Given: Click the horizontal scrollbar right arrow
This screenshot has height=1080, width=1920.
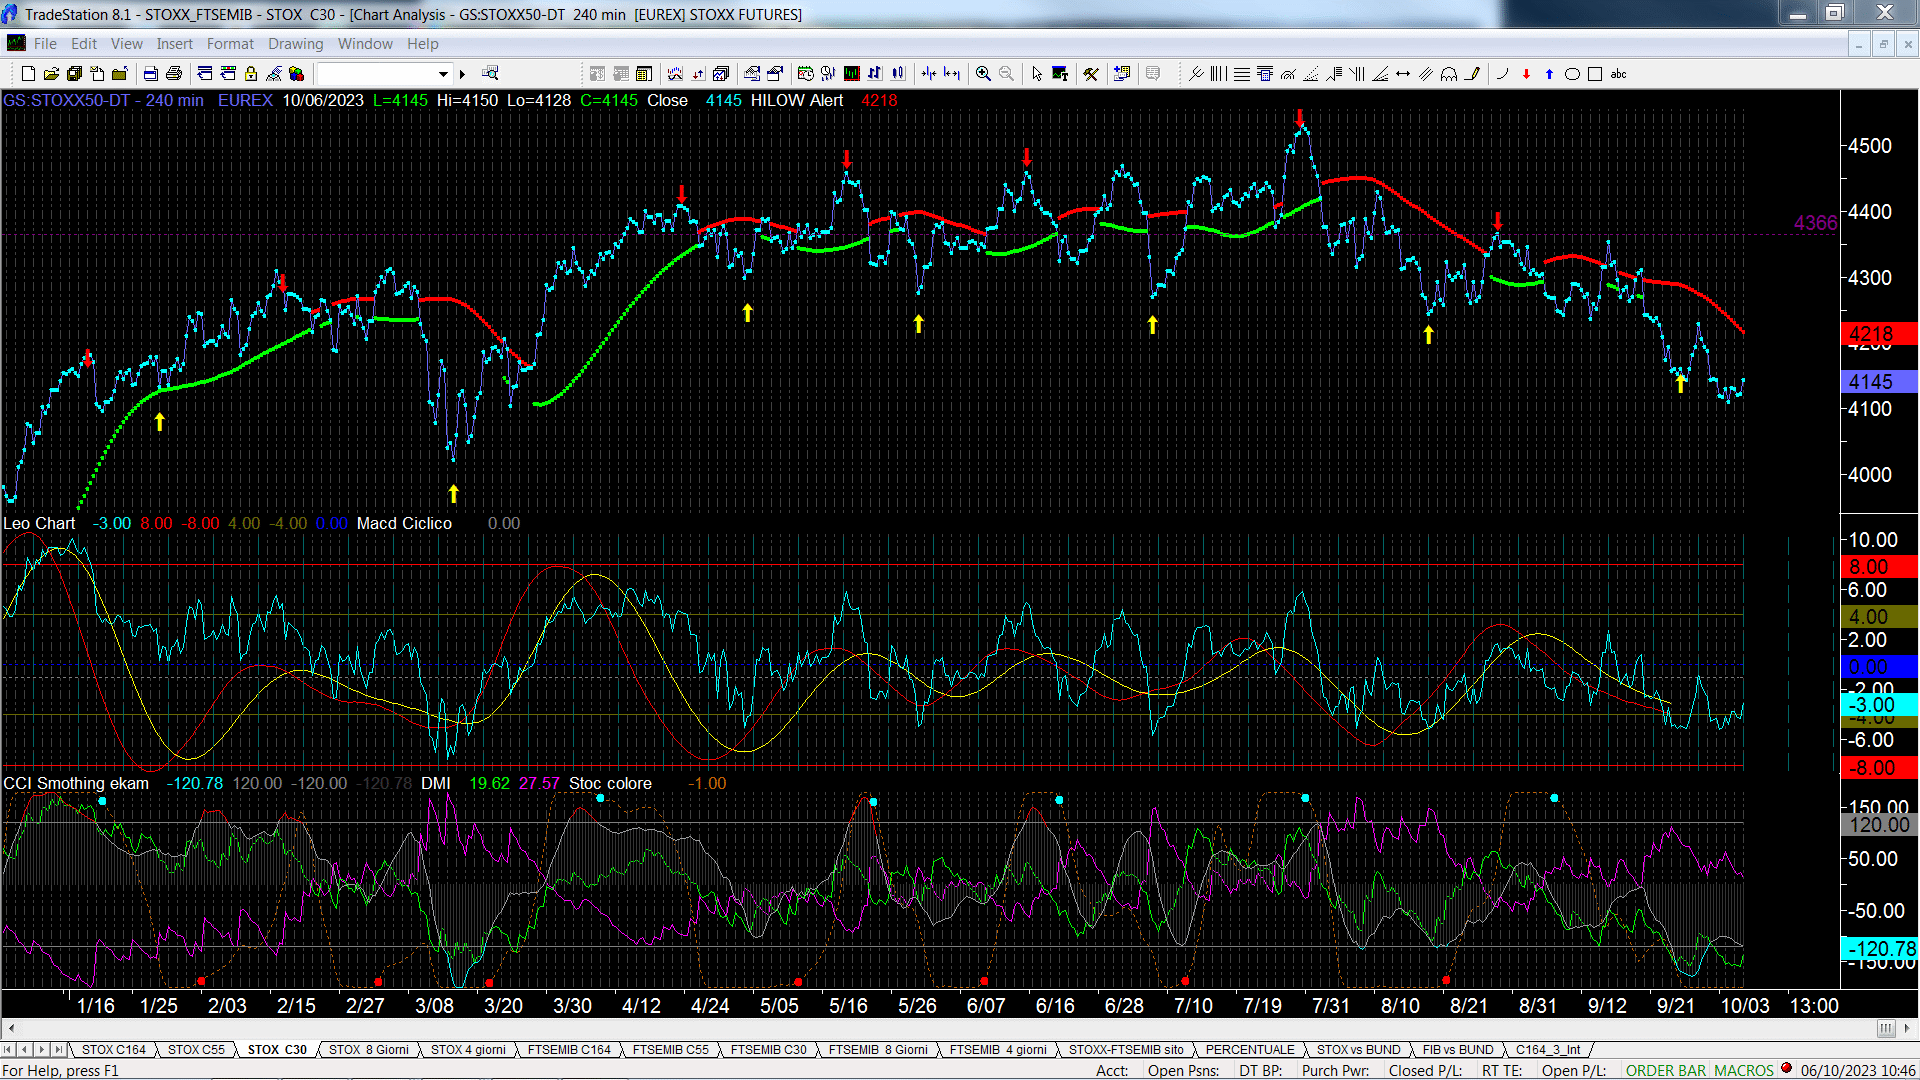Looking at the screenshot, I should point(1908,1028).
